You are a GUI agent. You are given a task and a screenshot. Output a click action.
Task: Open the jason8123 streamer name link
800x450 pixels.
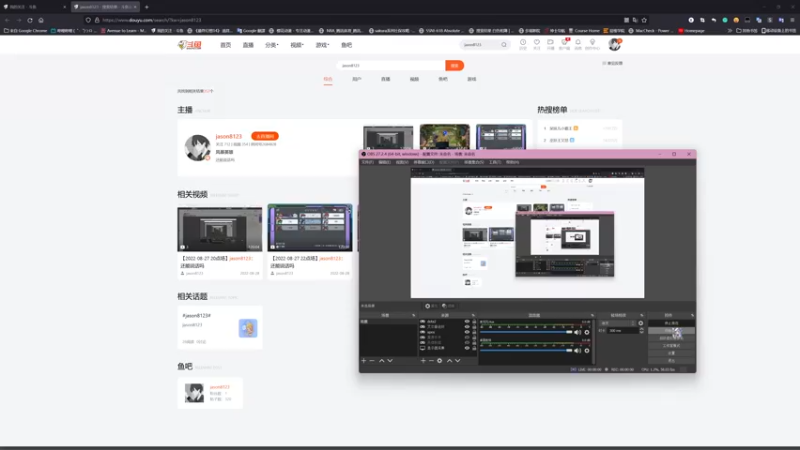(229, 136)
